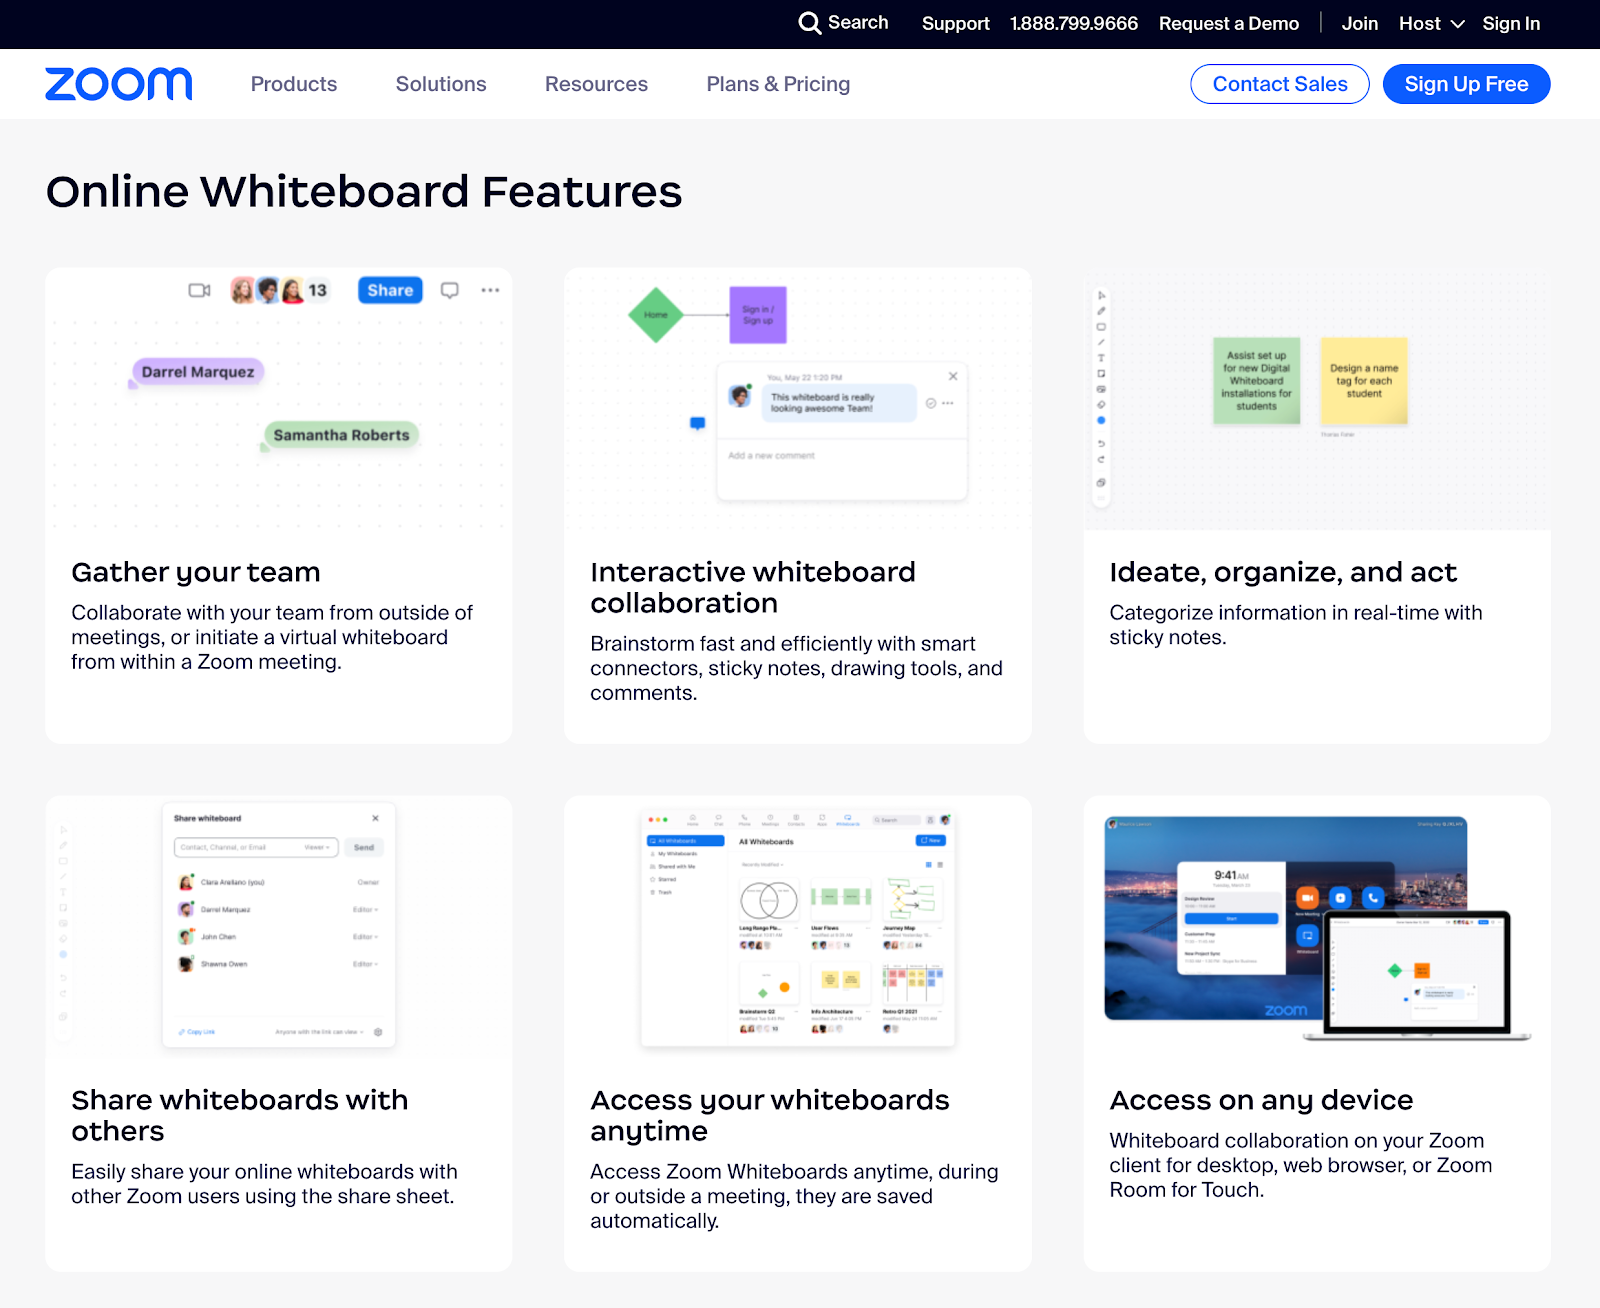The image size is (1600, 1308).
Task: Open the settings gear in the Share whiteboard dialog
Action: (378, 1032)
